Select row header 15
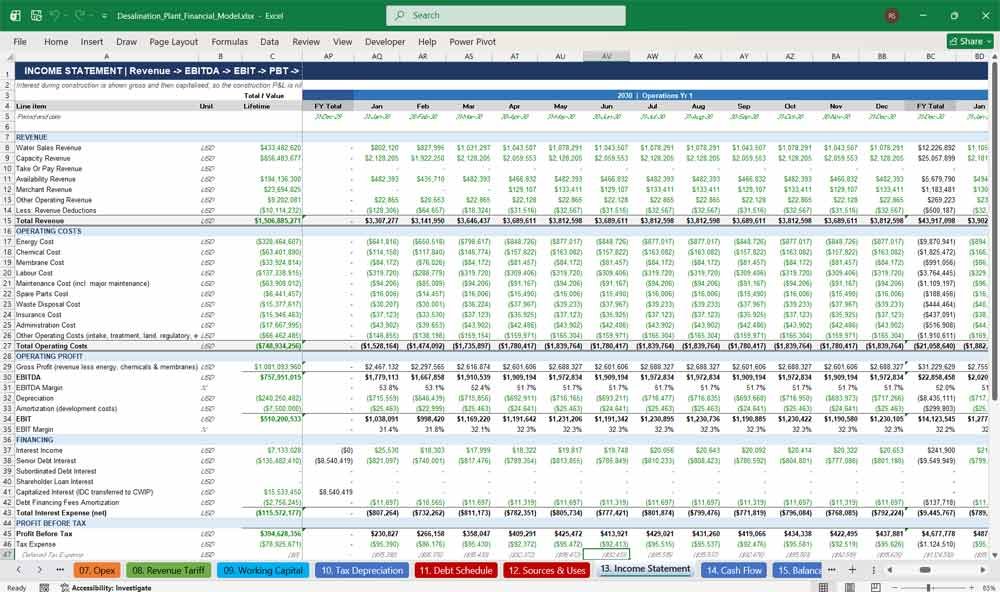This screenshot has height=592, width=1000. (7, 221)
